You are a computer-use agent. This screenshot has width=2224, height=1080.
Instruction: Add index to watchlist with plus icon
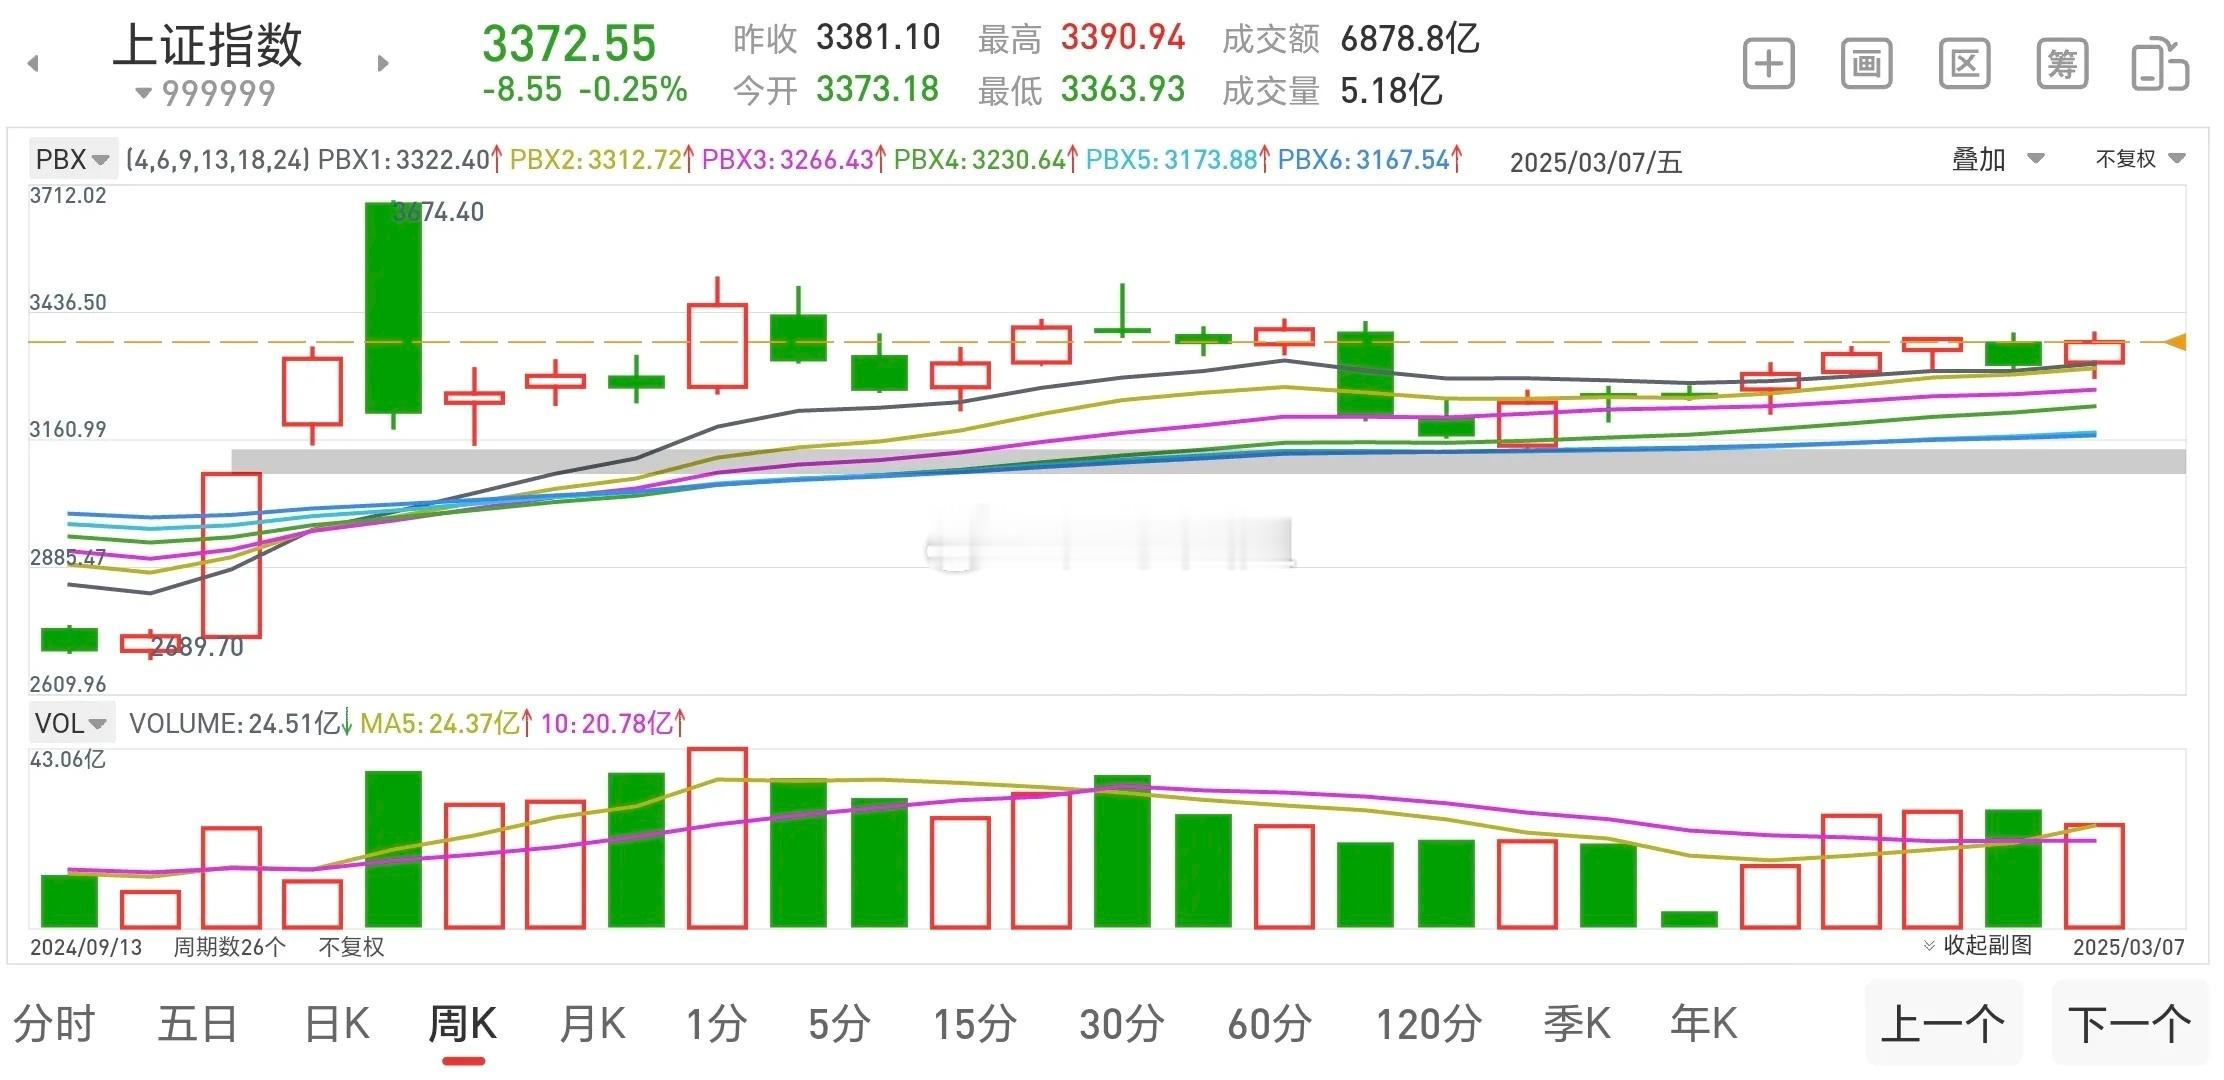[1768, 64]
